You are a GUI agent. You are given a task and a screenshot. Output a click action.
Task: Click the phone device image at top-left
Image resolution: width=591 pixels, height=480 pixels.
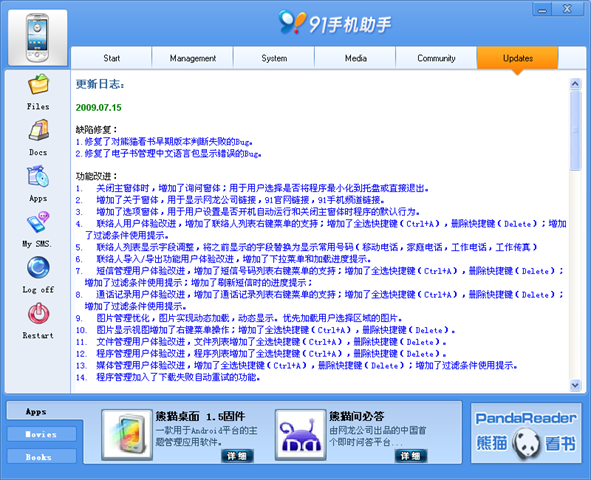coord(37,38)
